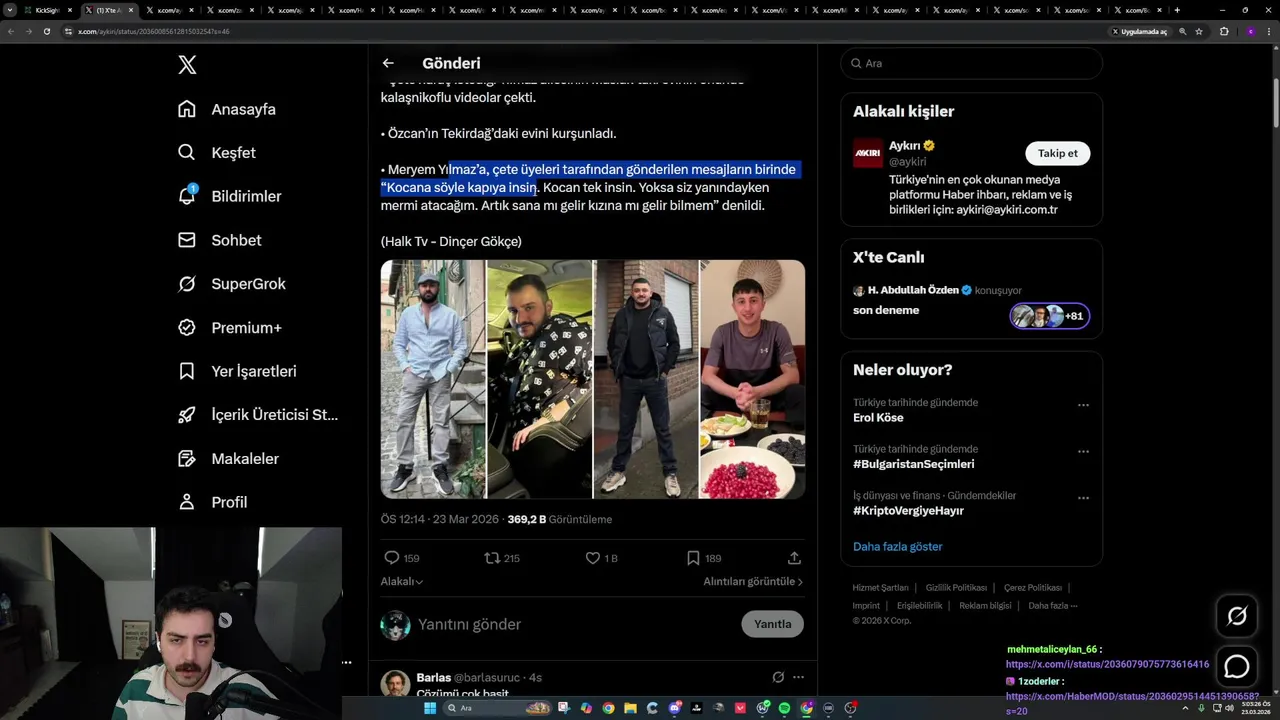The image size is (1280, 720).
Task: Click the repost icon with 215
Action: [492, 558]
